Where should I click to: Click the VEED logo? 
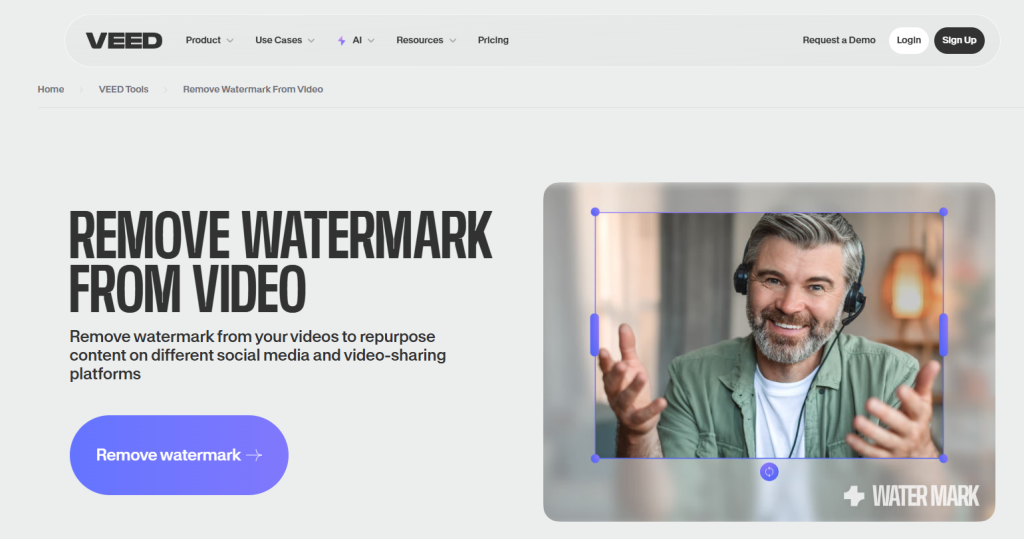pyautogui.click(x=124, y=41)
